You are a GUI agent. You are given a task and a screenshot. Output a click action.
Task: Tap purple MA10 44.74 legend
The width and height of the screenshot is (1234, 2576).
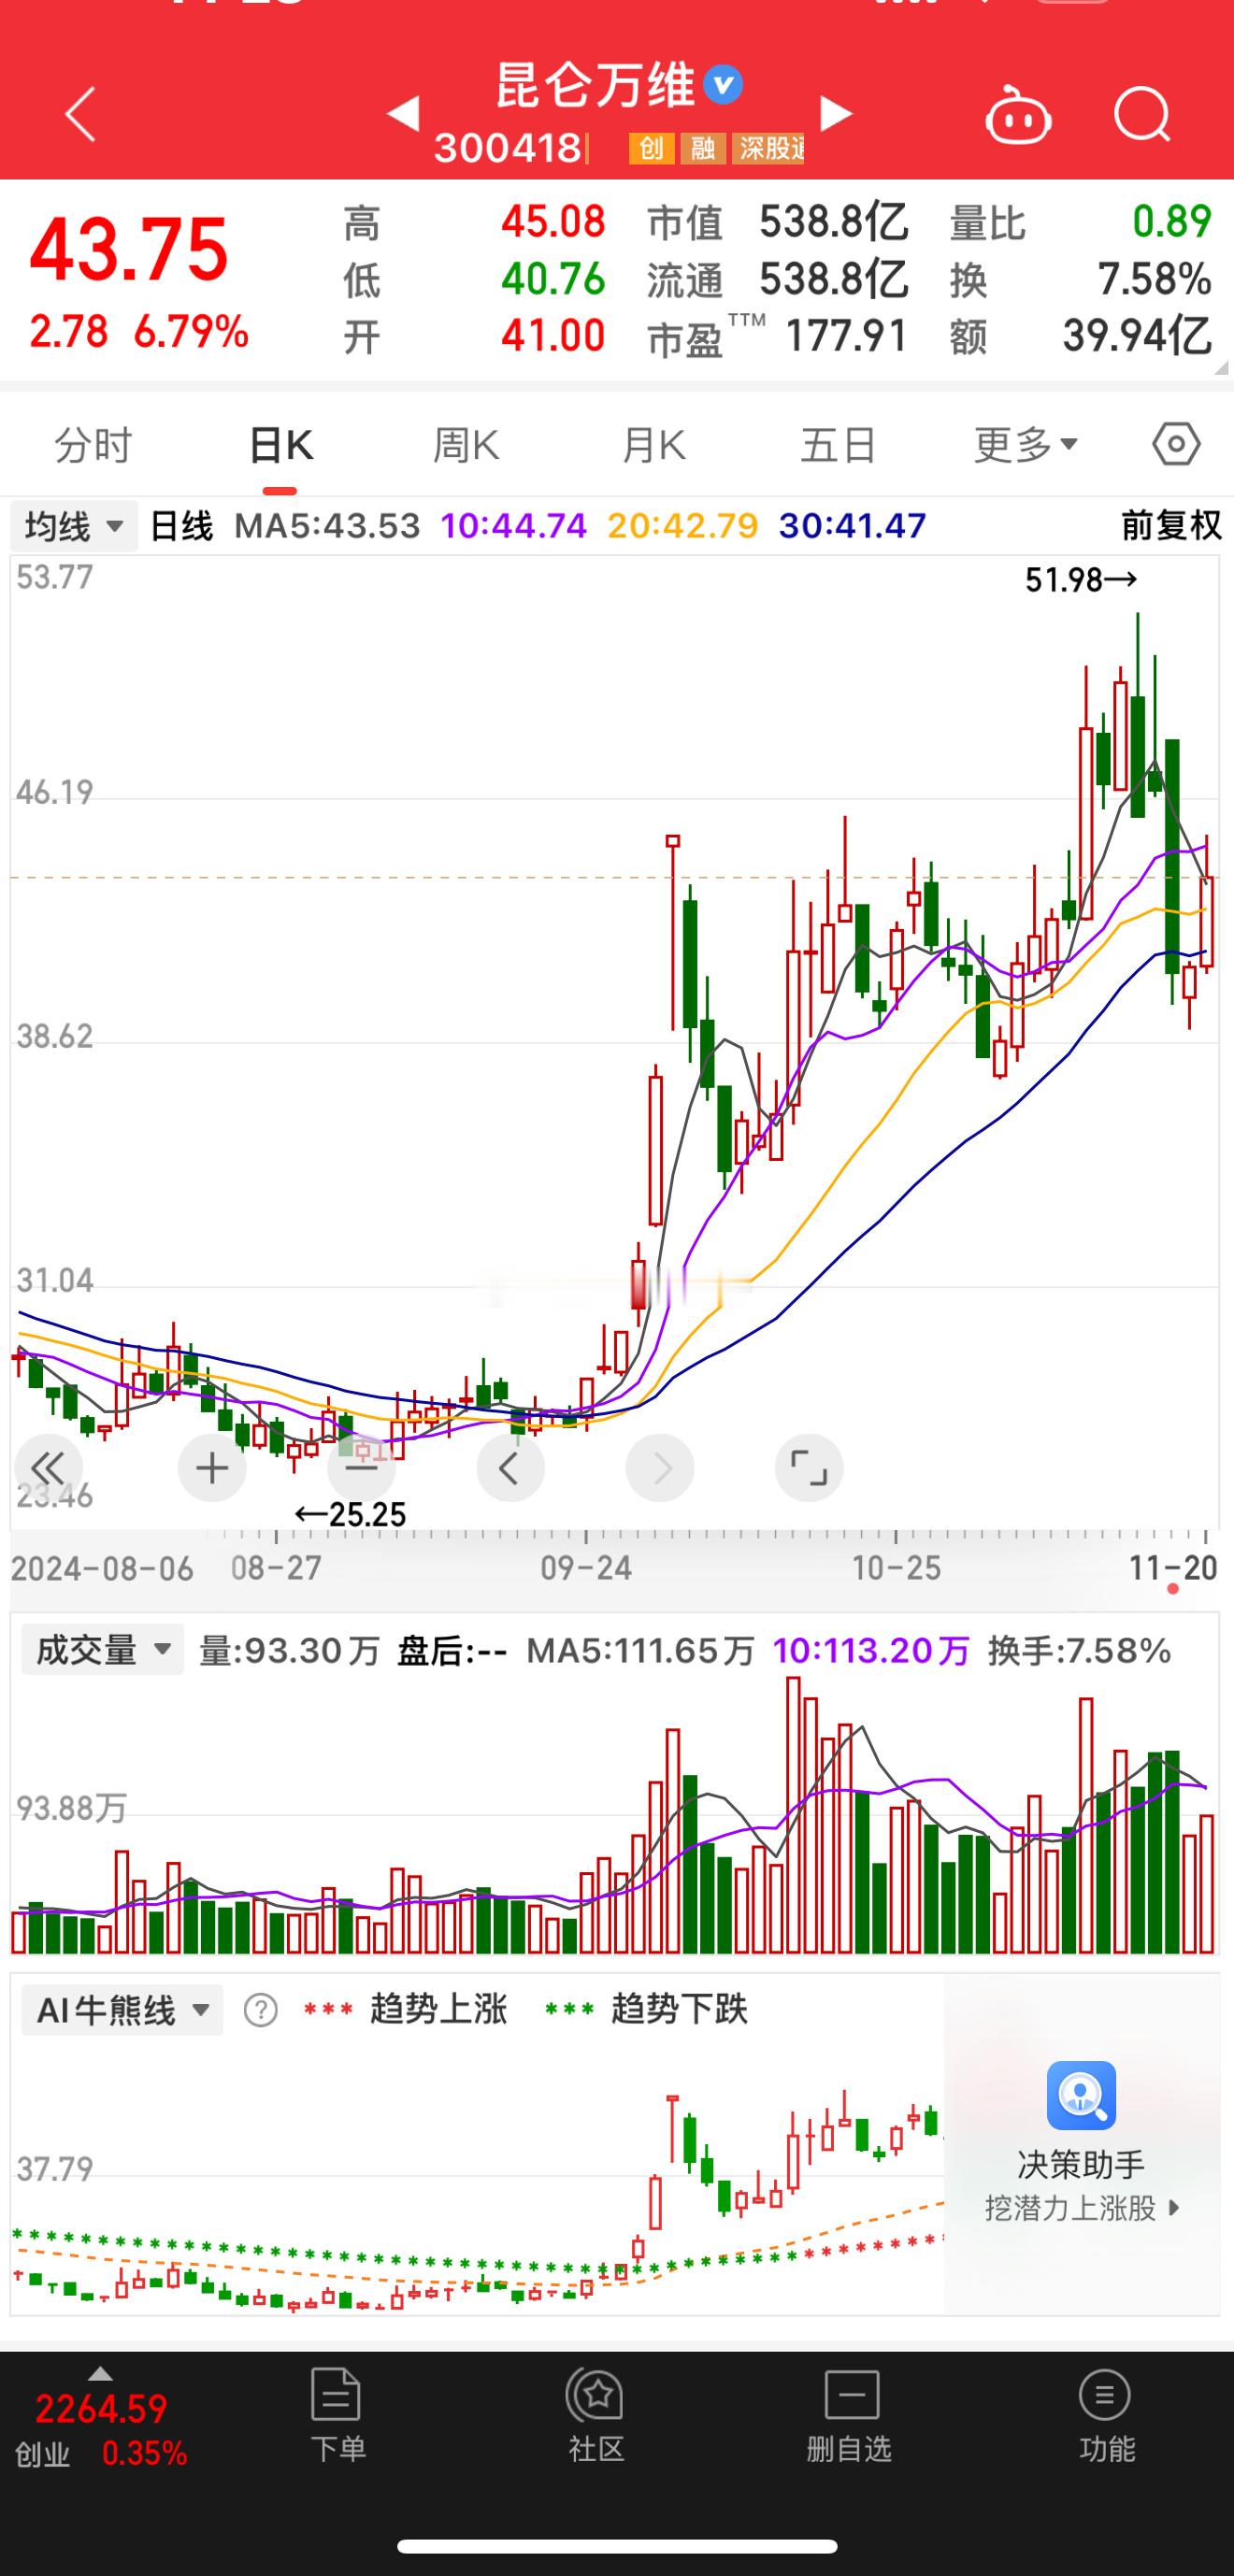(x=514, y=526)
